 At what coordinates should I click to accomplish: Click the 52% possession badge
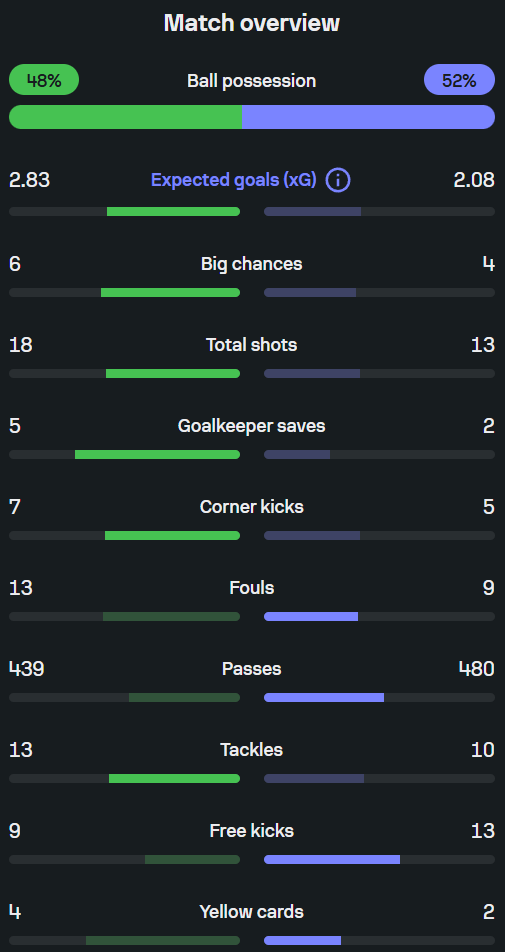459,80
